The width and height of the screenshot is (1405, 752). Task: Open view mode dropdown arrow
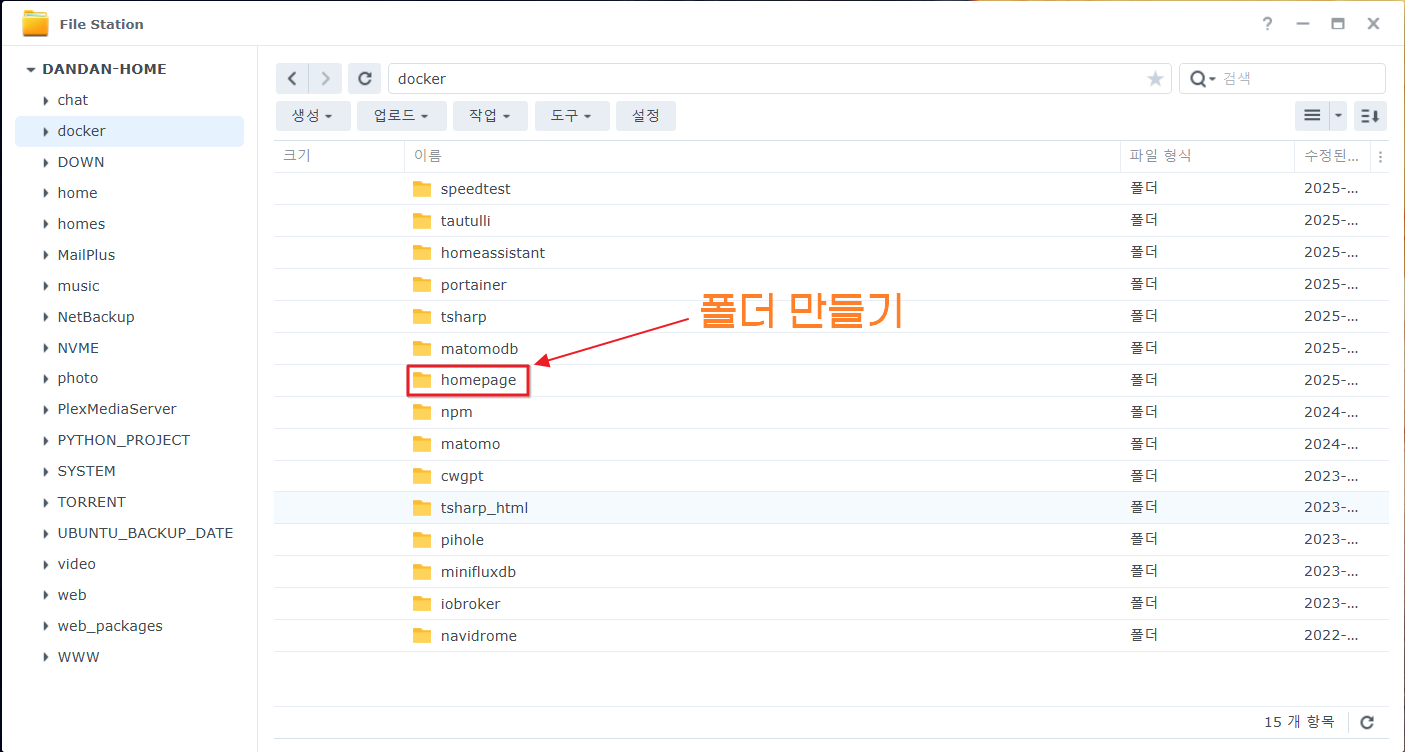coord(1338,116)
